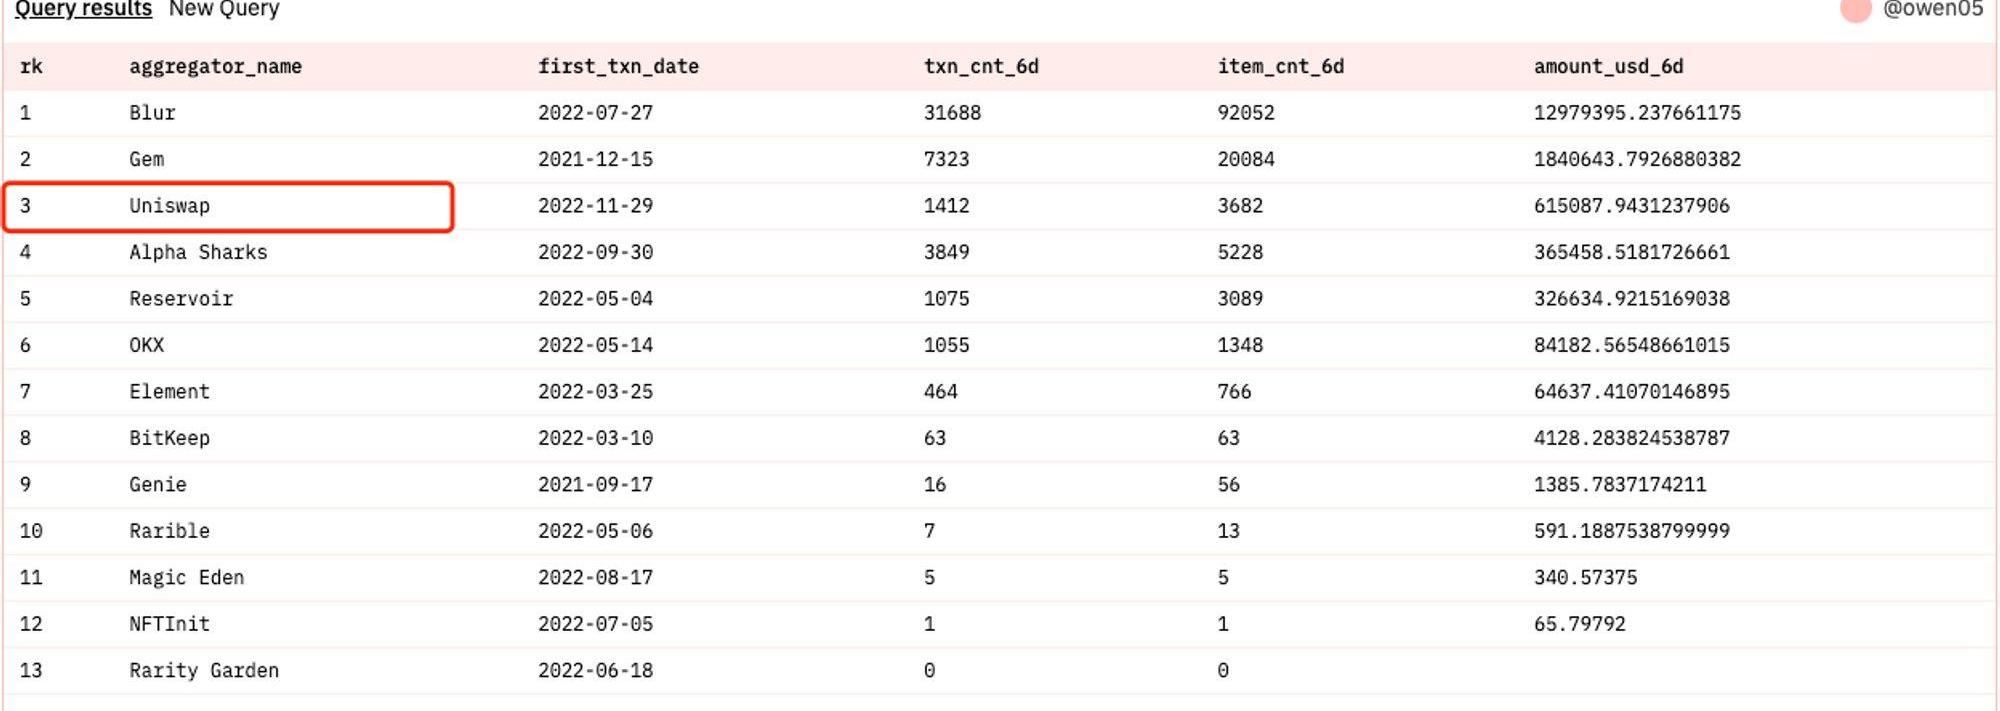This screenshot has height=711, width=2000.
Task: Sort by item_cnt_6d column header
Action: (x=1280, y=67)
